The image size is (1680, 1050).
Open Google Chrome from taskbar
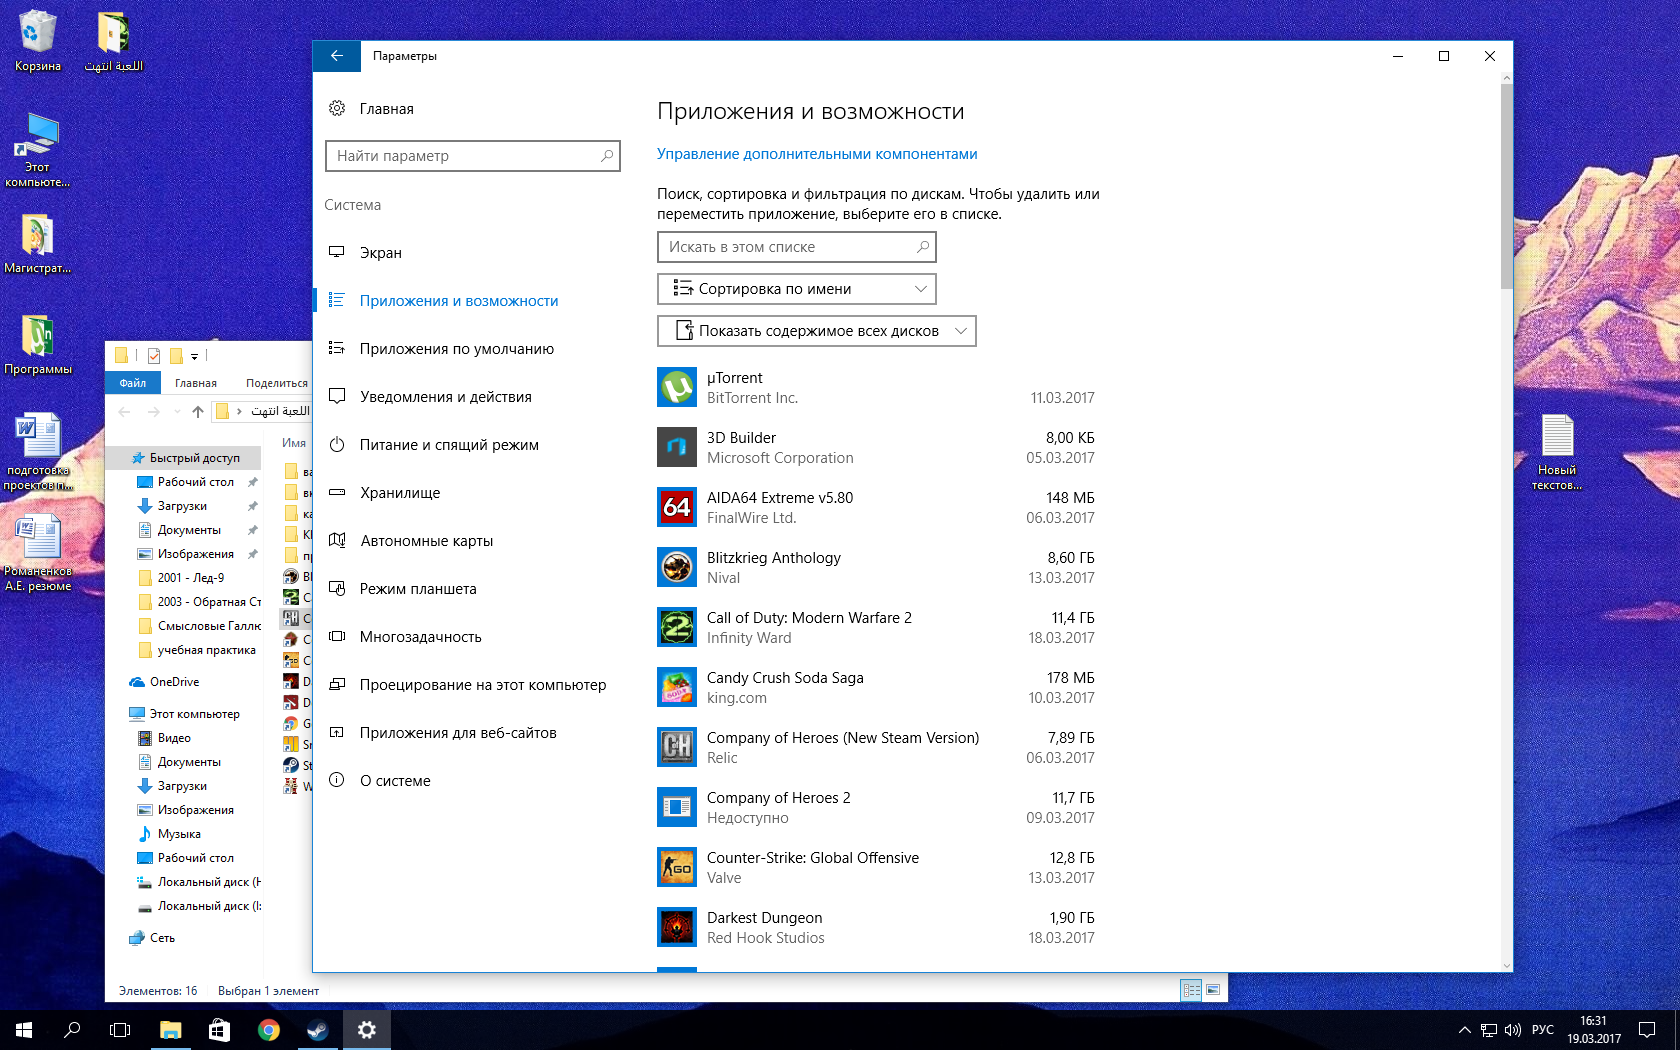pos(268,1030)
